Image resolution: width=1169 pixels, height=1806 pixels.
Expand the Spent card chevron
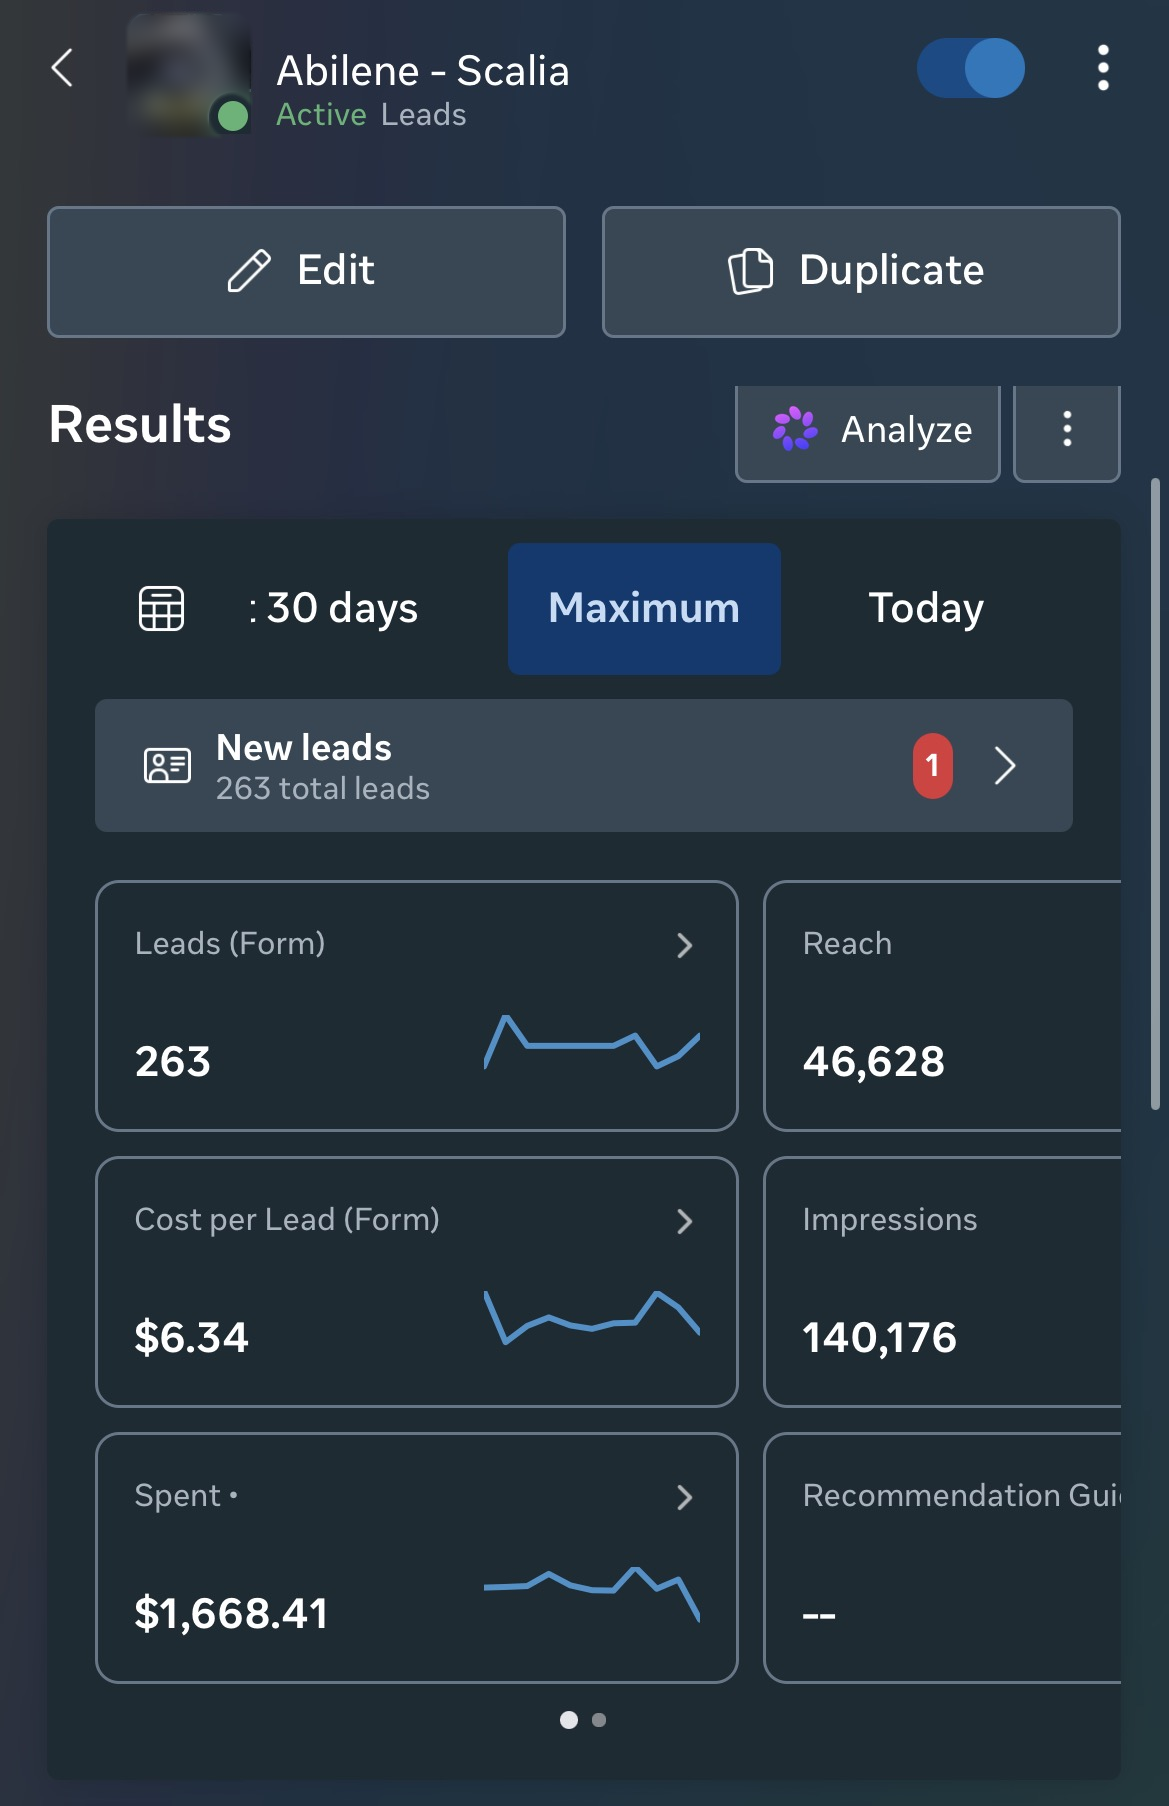click(x=685, y=1497)
